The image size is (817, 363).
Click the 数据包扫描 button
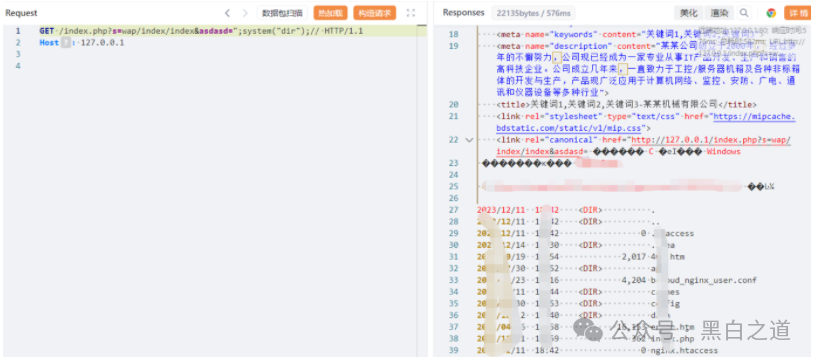coord(282,13)
